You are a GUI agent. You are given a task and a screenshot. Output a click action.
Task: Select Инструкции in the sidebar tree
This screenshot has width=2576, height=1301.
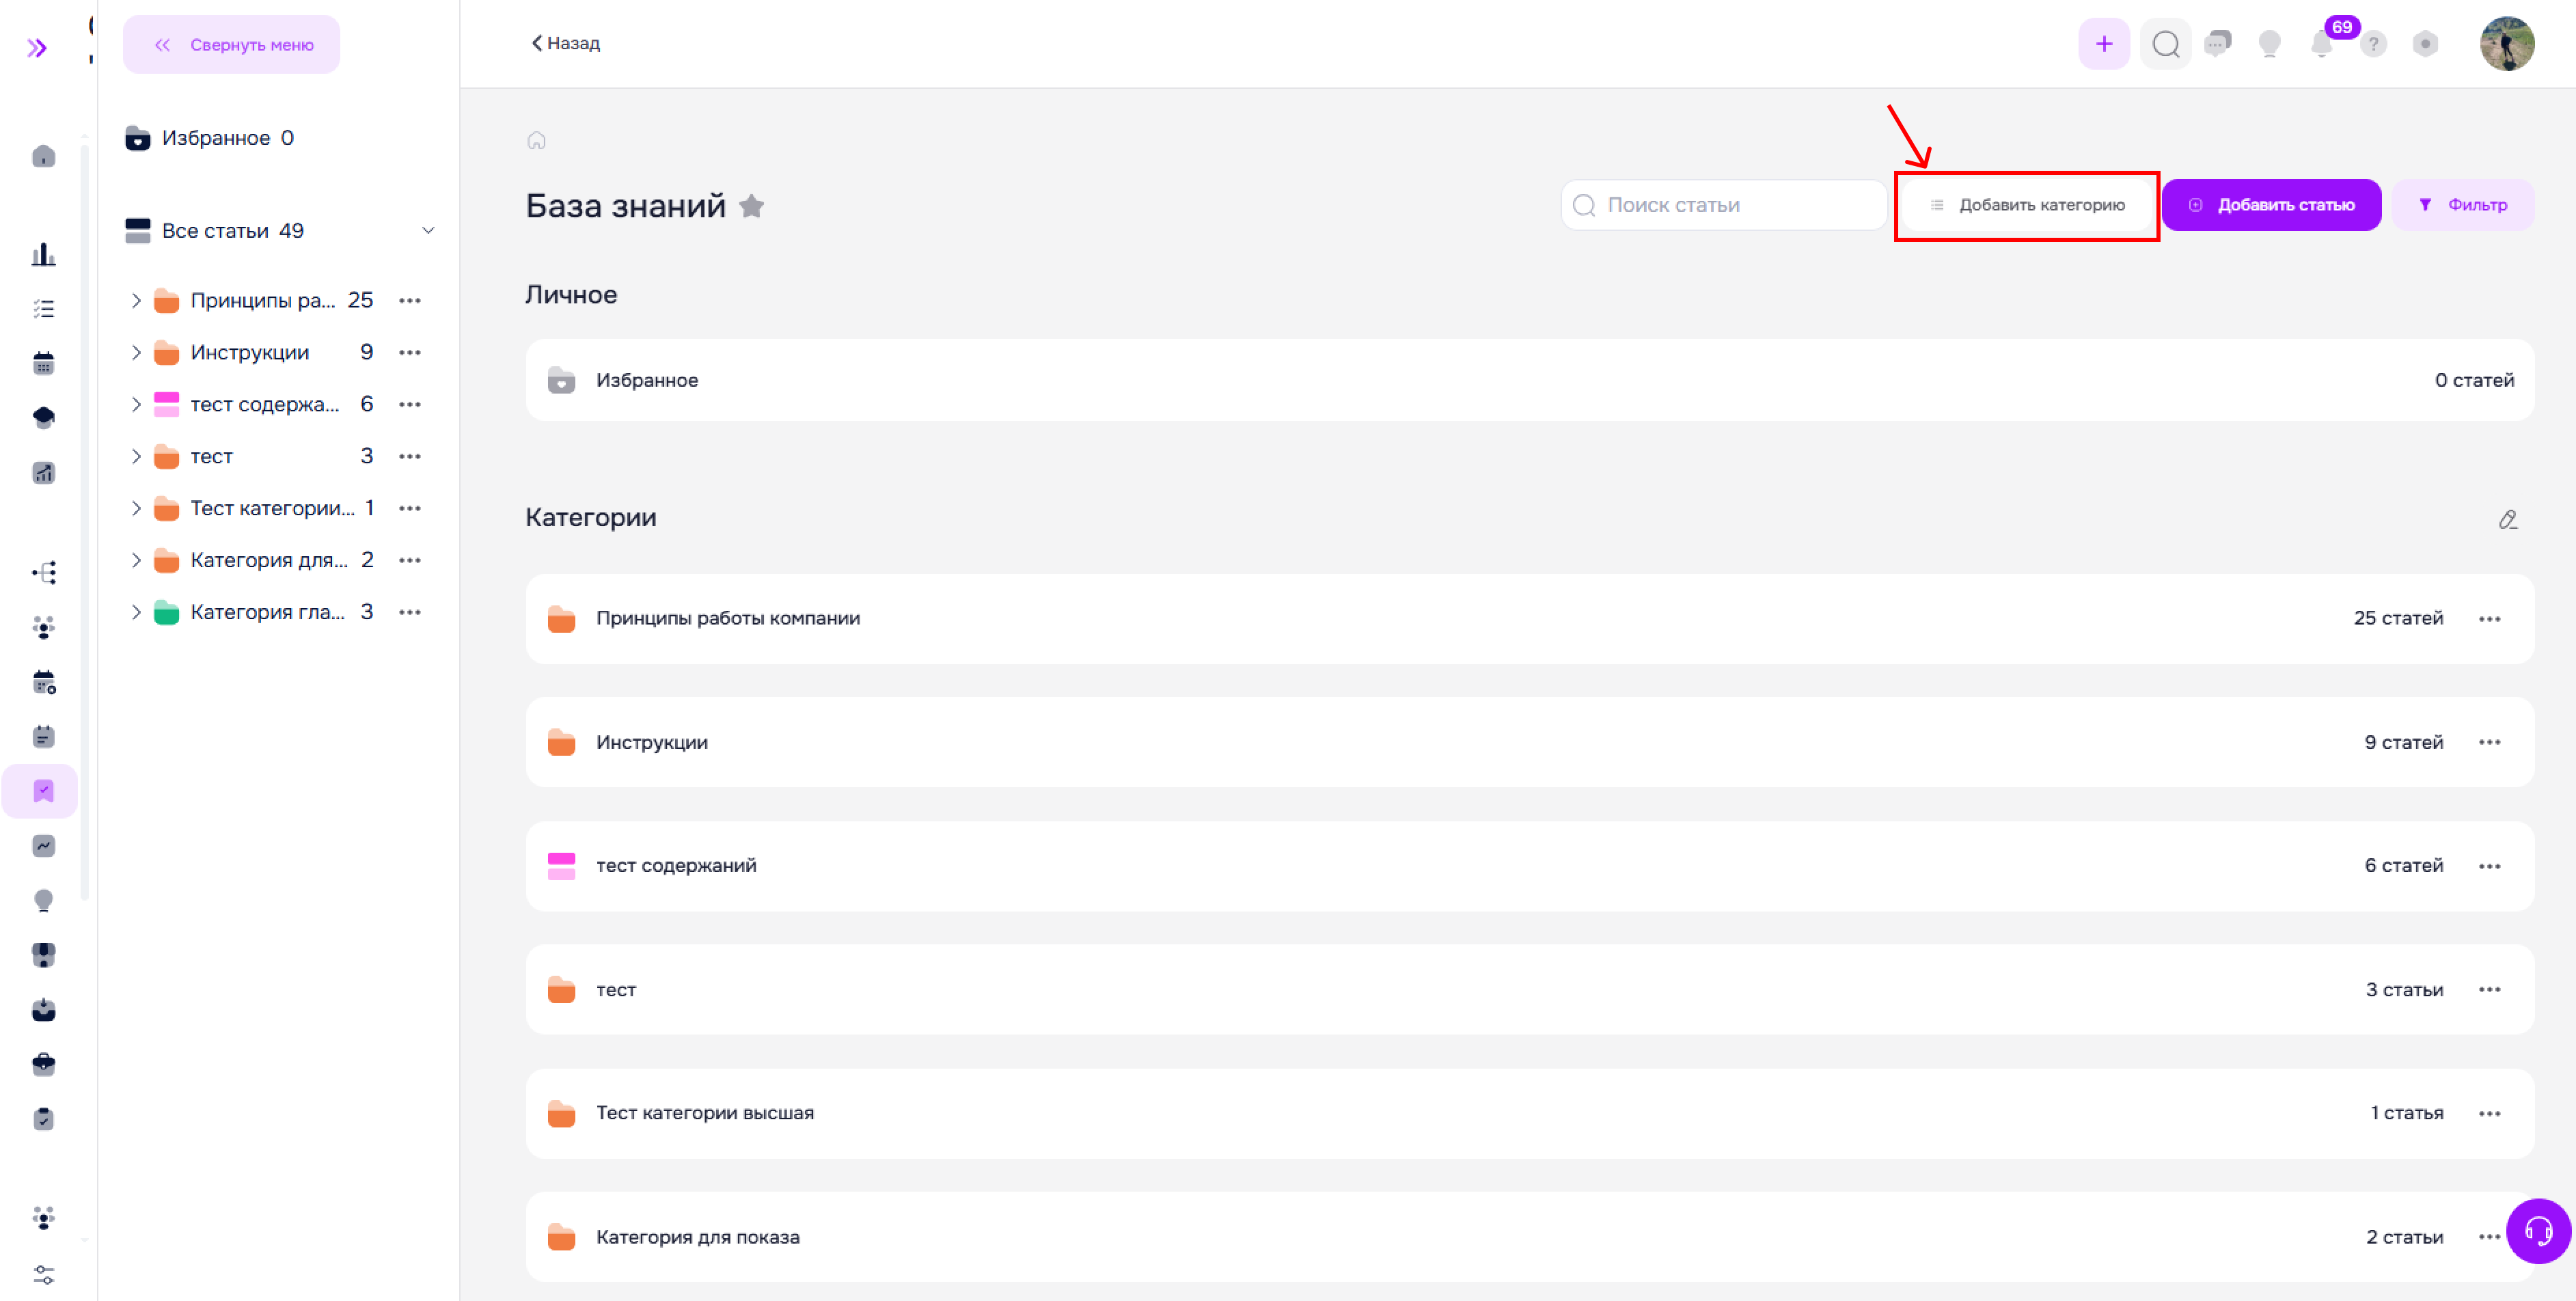(250, 352)
